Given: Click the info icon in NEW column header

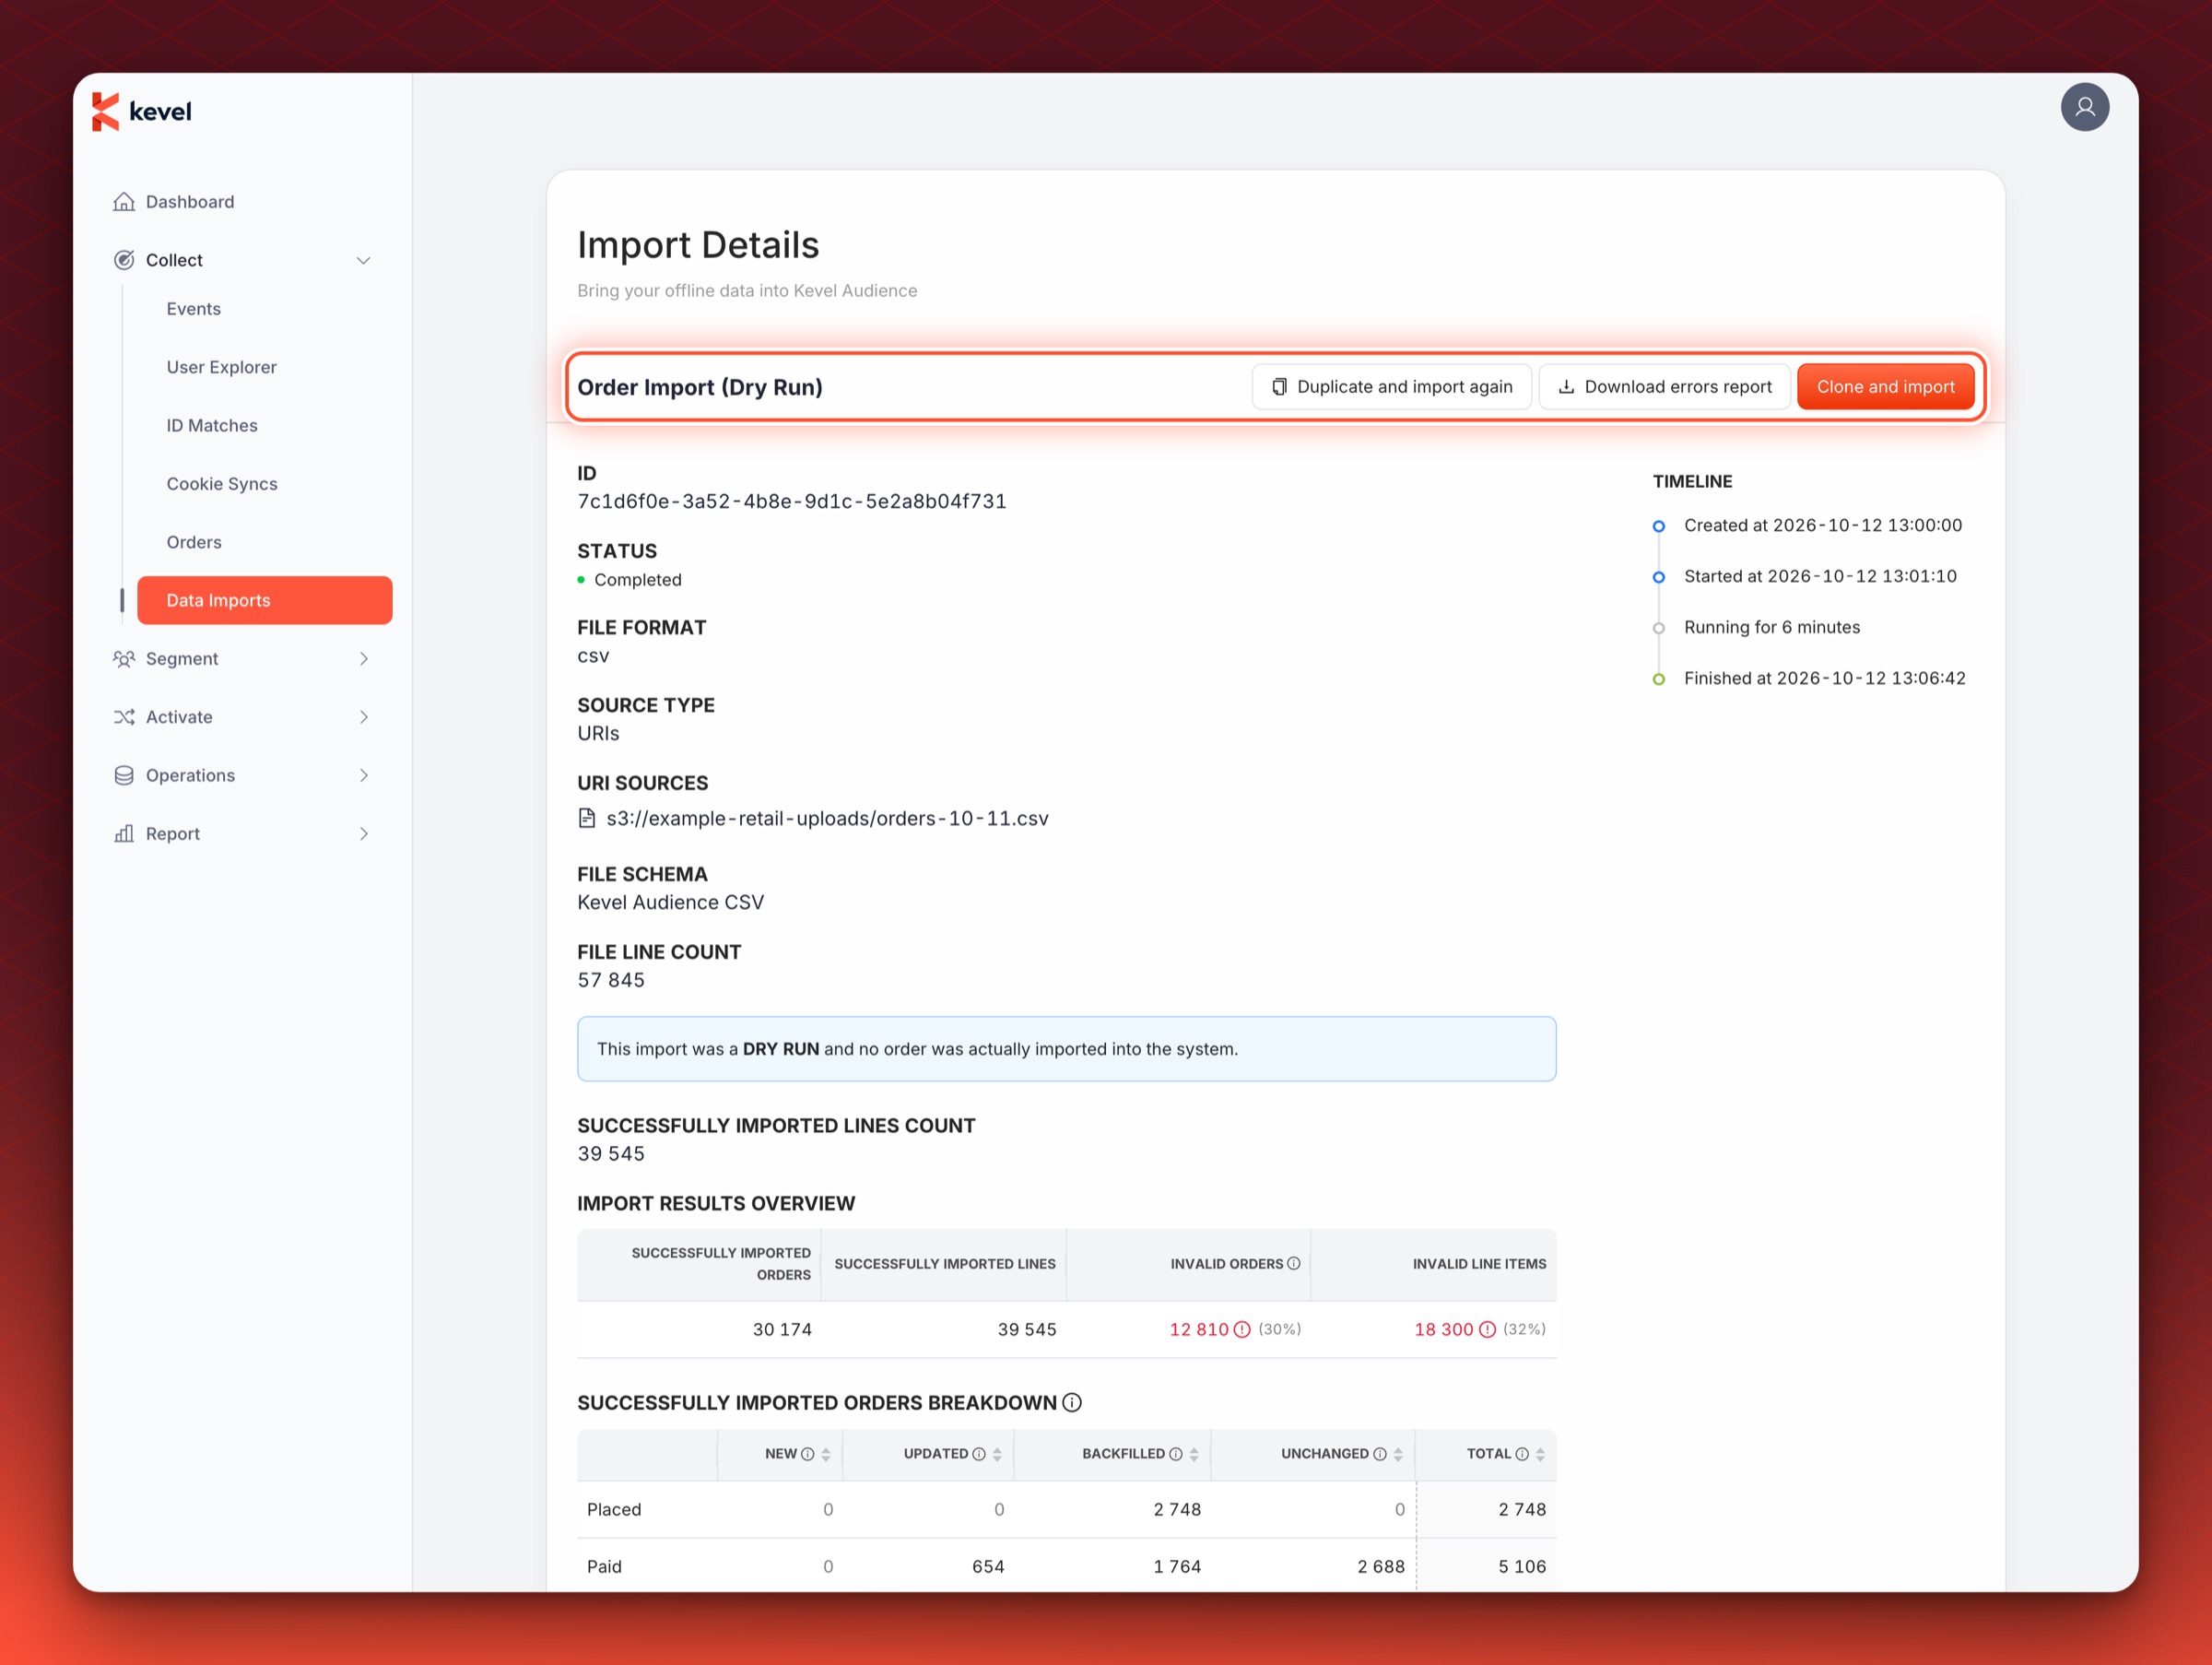Looking at the screenshot, I should tap(807, 1454).
